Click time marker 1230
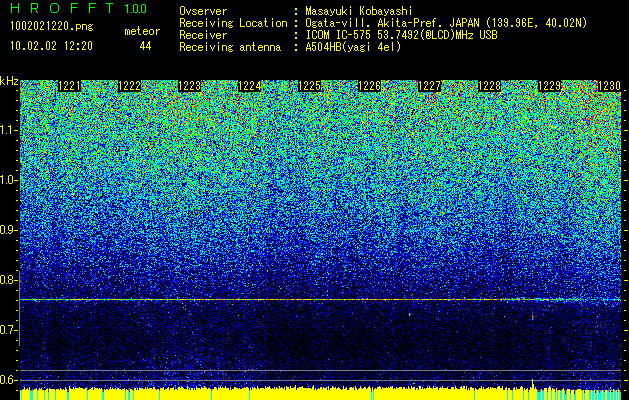This screenshot has height=400, width=629. 609,86
